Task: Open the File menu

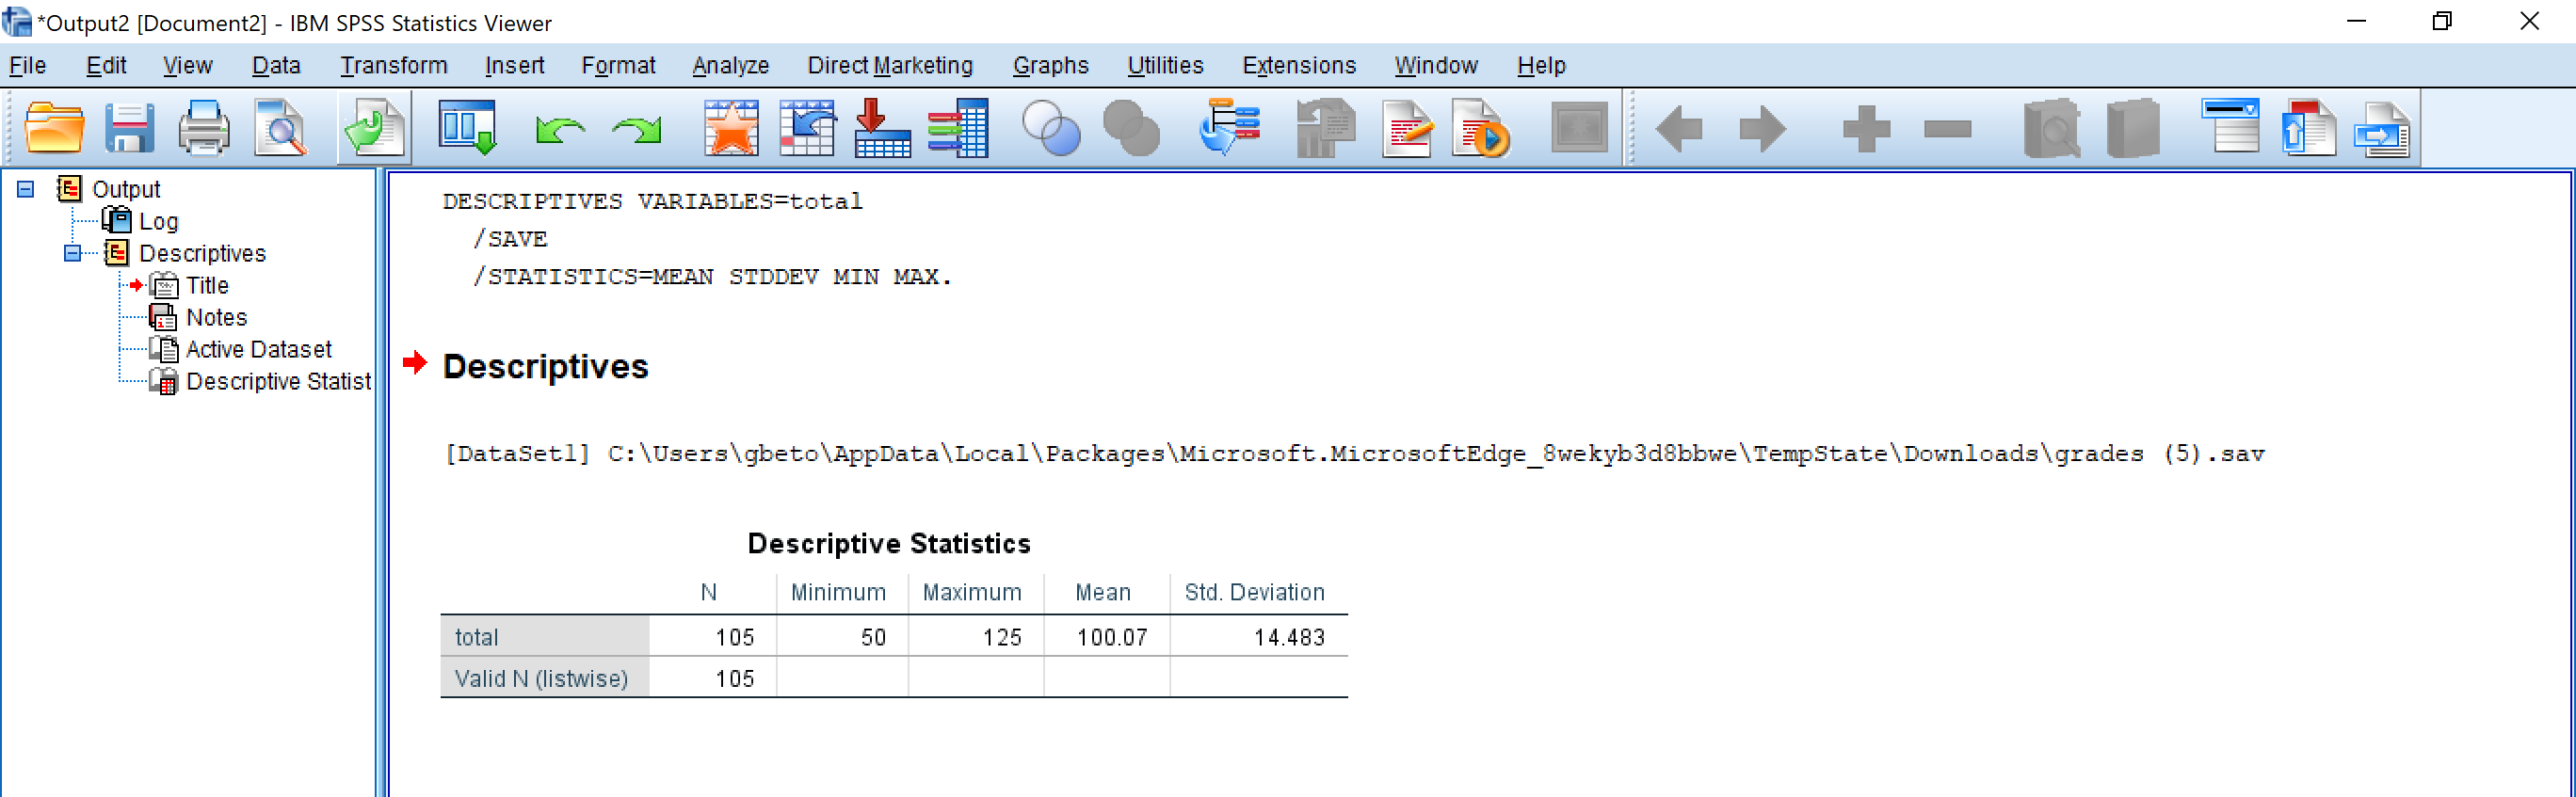Action: click(27, 65)
